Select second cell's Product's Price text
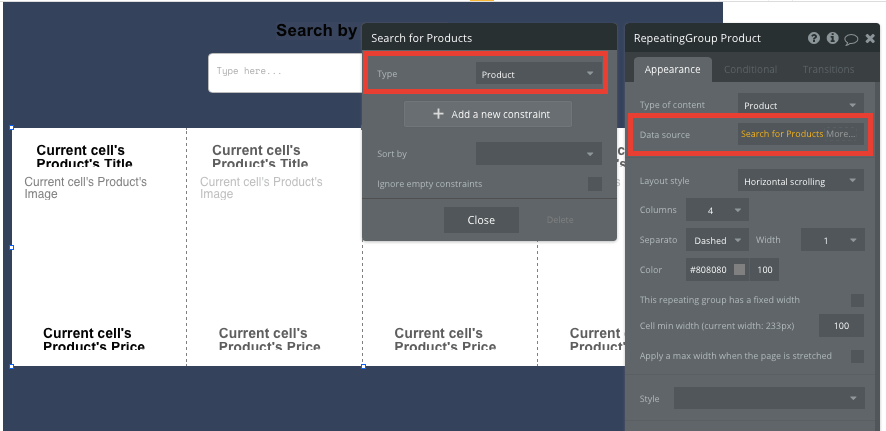The image size is (886, 431). (270, 338)
